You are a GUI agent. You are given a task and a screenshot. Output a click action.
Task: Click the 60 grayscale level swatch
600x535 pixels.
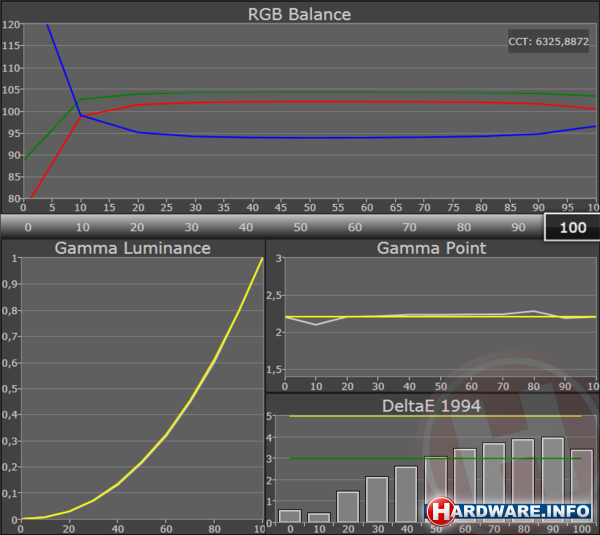pos(354,227)
